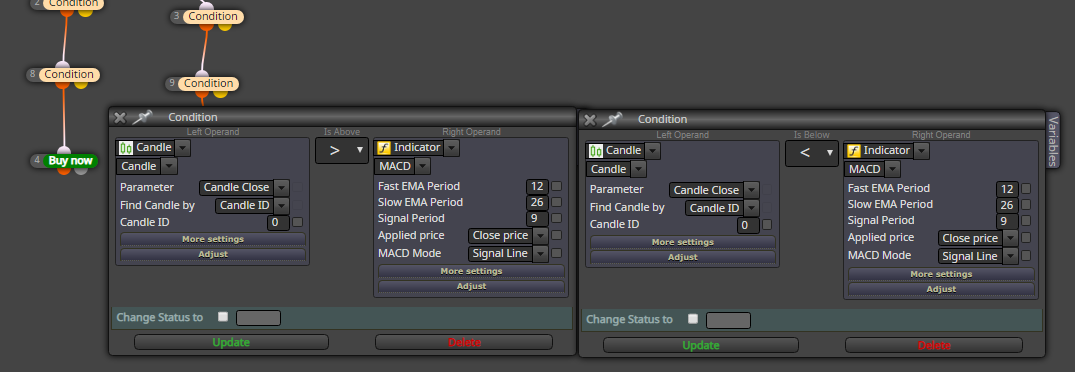Open MACD Mode dropdown in right panel
Screen dimensions: 1075x372
click(1010, 256)
